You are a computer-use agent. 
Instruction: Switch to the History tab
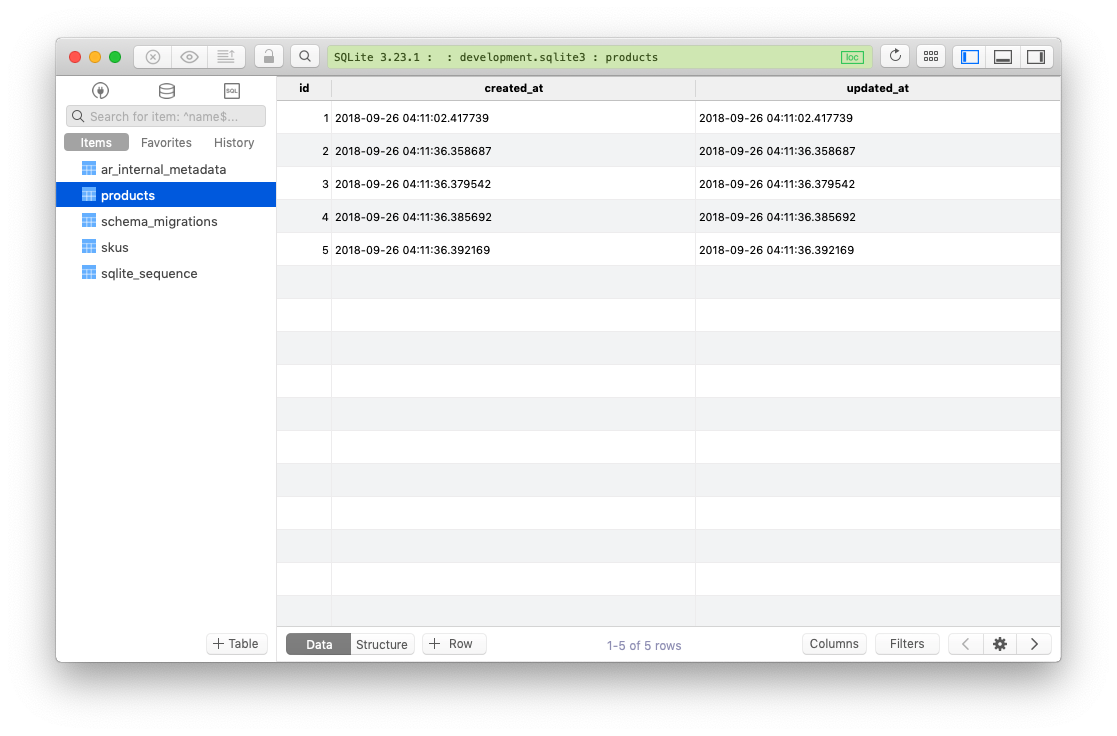point(234,142)
